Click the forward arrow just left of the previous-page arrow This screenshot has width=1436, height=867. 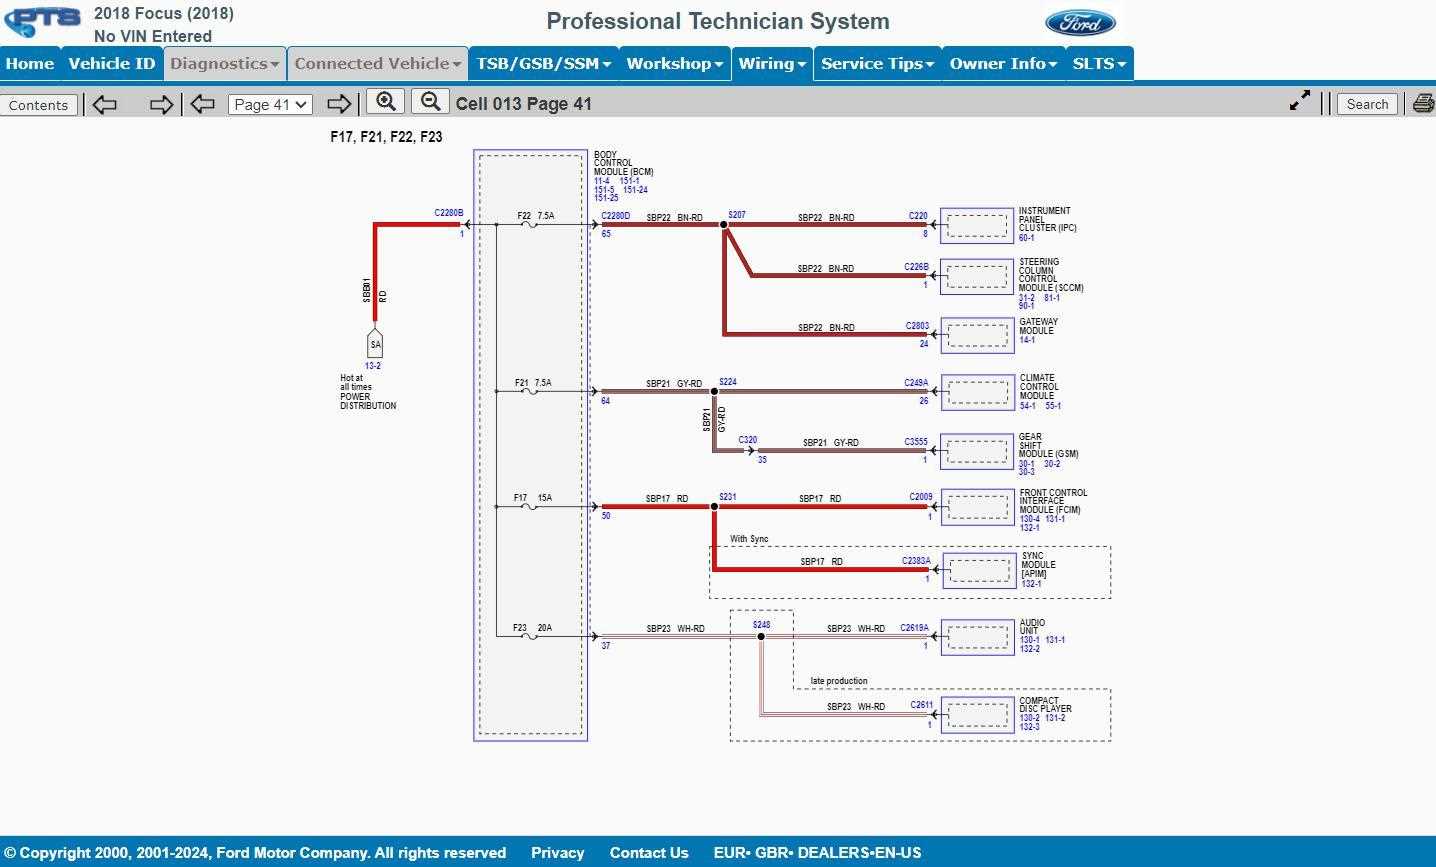[160, 104]
